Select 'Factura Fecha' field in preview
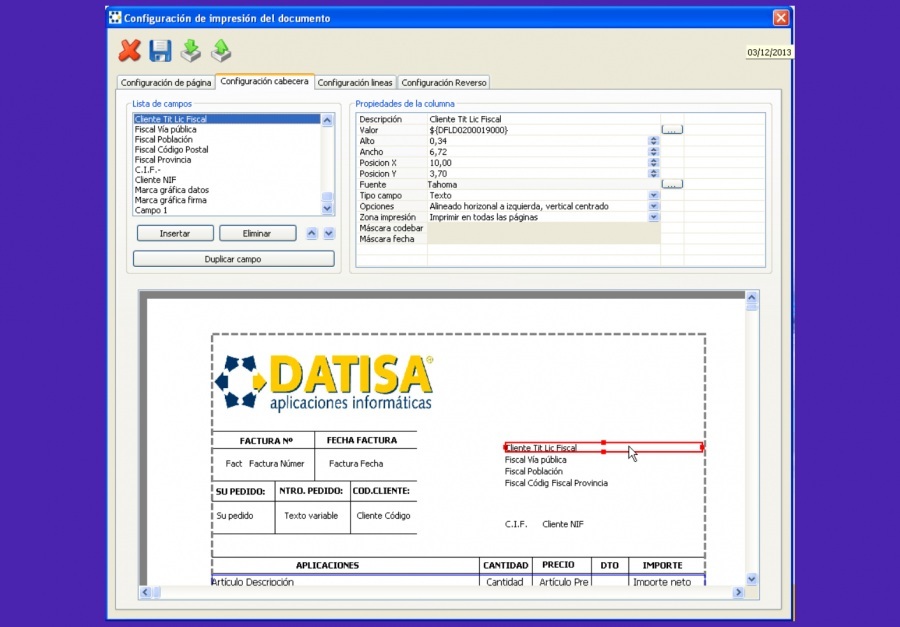The width and height of the screenshot is (900, 627). tap(356, 463)
